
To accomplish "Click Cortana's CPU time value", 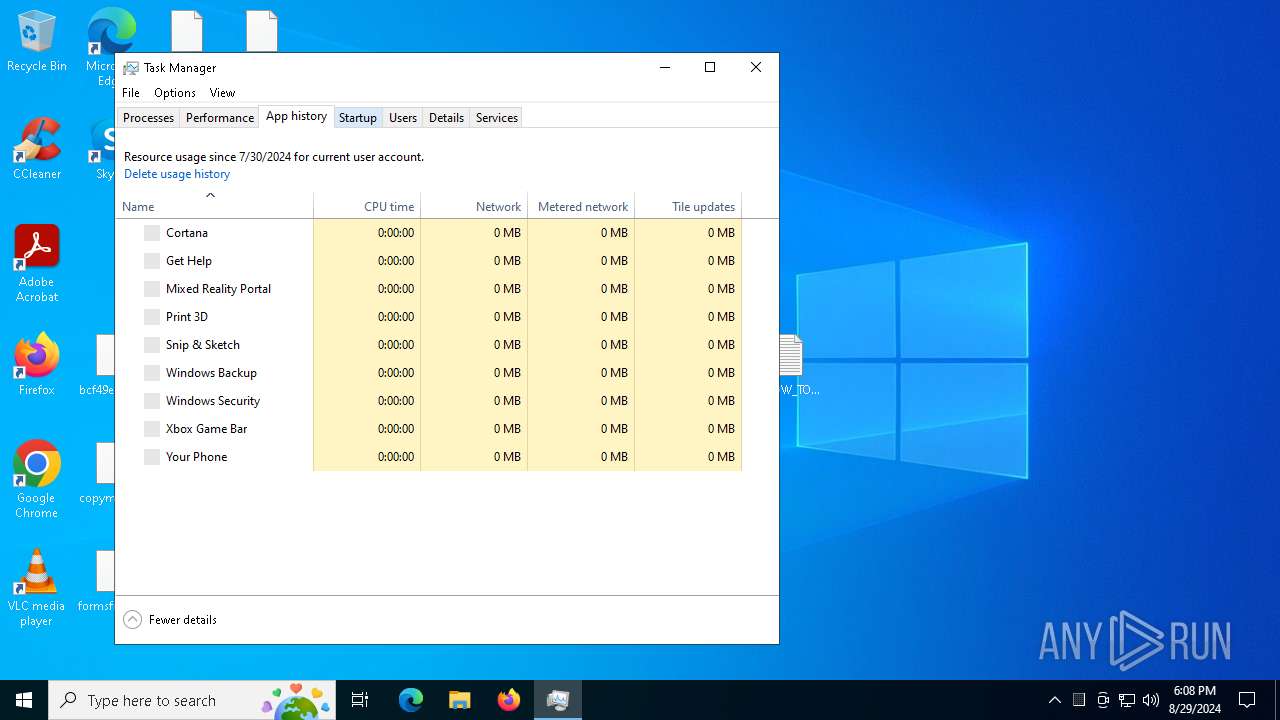I will pyautogui.click(x=396, y=233).
